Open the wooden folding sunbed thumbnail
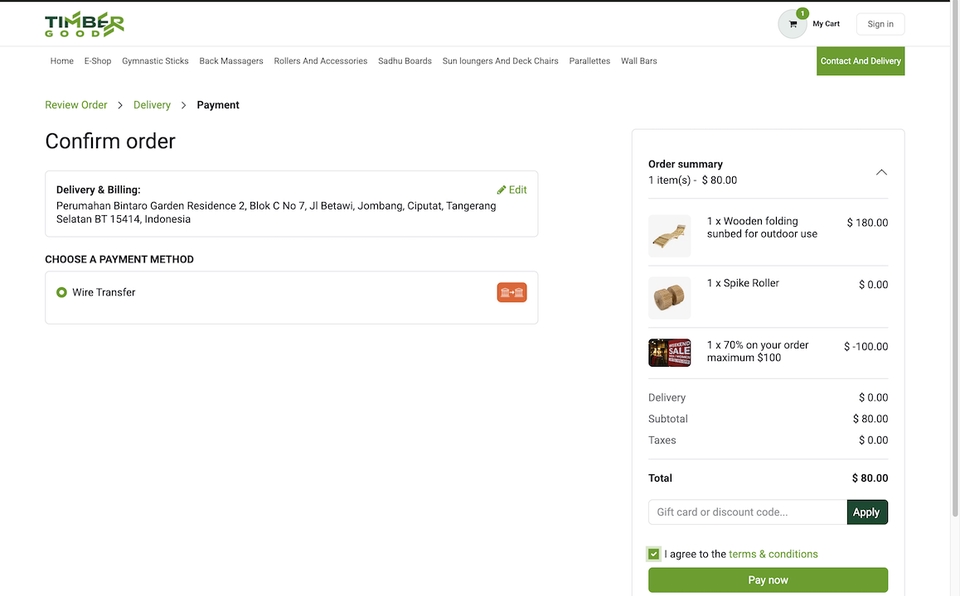Viewport: 960px width, 596px height. [669, 236]
